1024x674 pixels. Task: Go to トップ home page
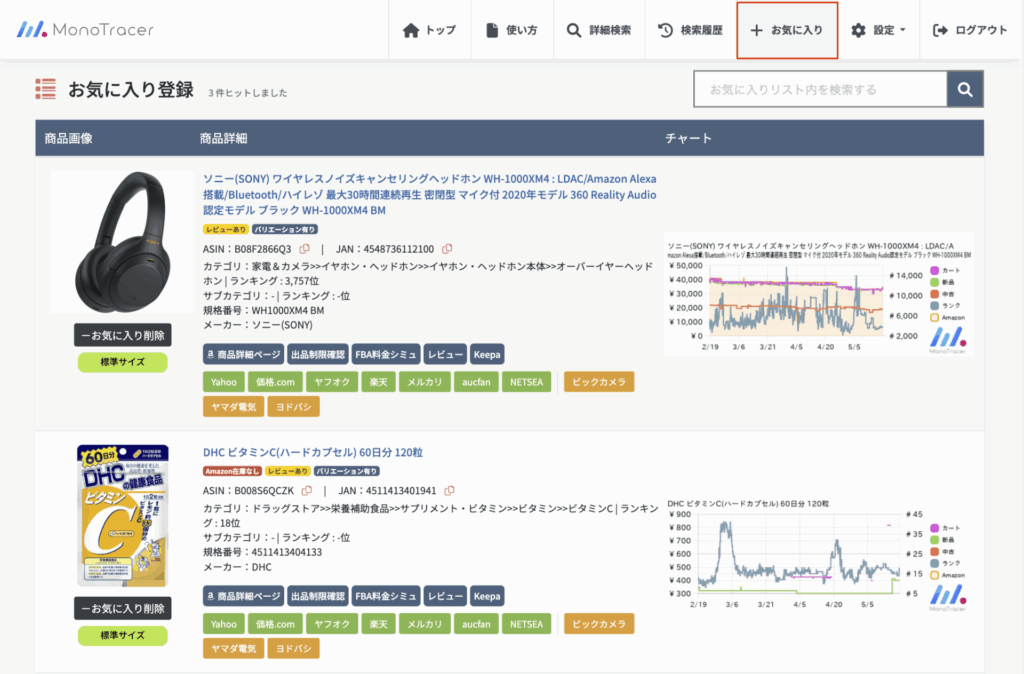pos(430,30)
